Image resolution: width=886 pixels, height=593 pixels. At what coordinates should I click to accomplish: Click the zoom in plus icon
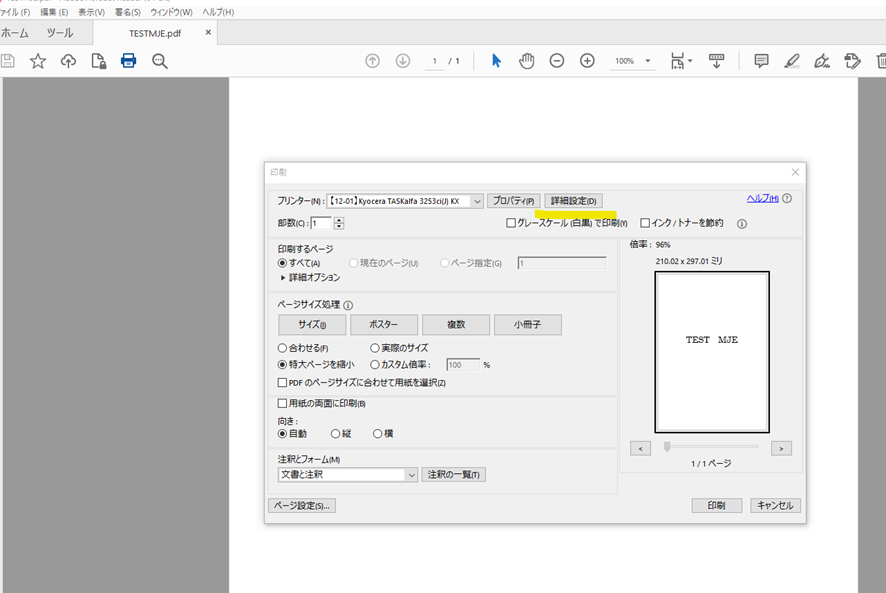(587, 61)
